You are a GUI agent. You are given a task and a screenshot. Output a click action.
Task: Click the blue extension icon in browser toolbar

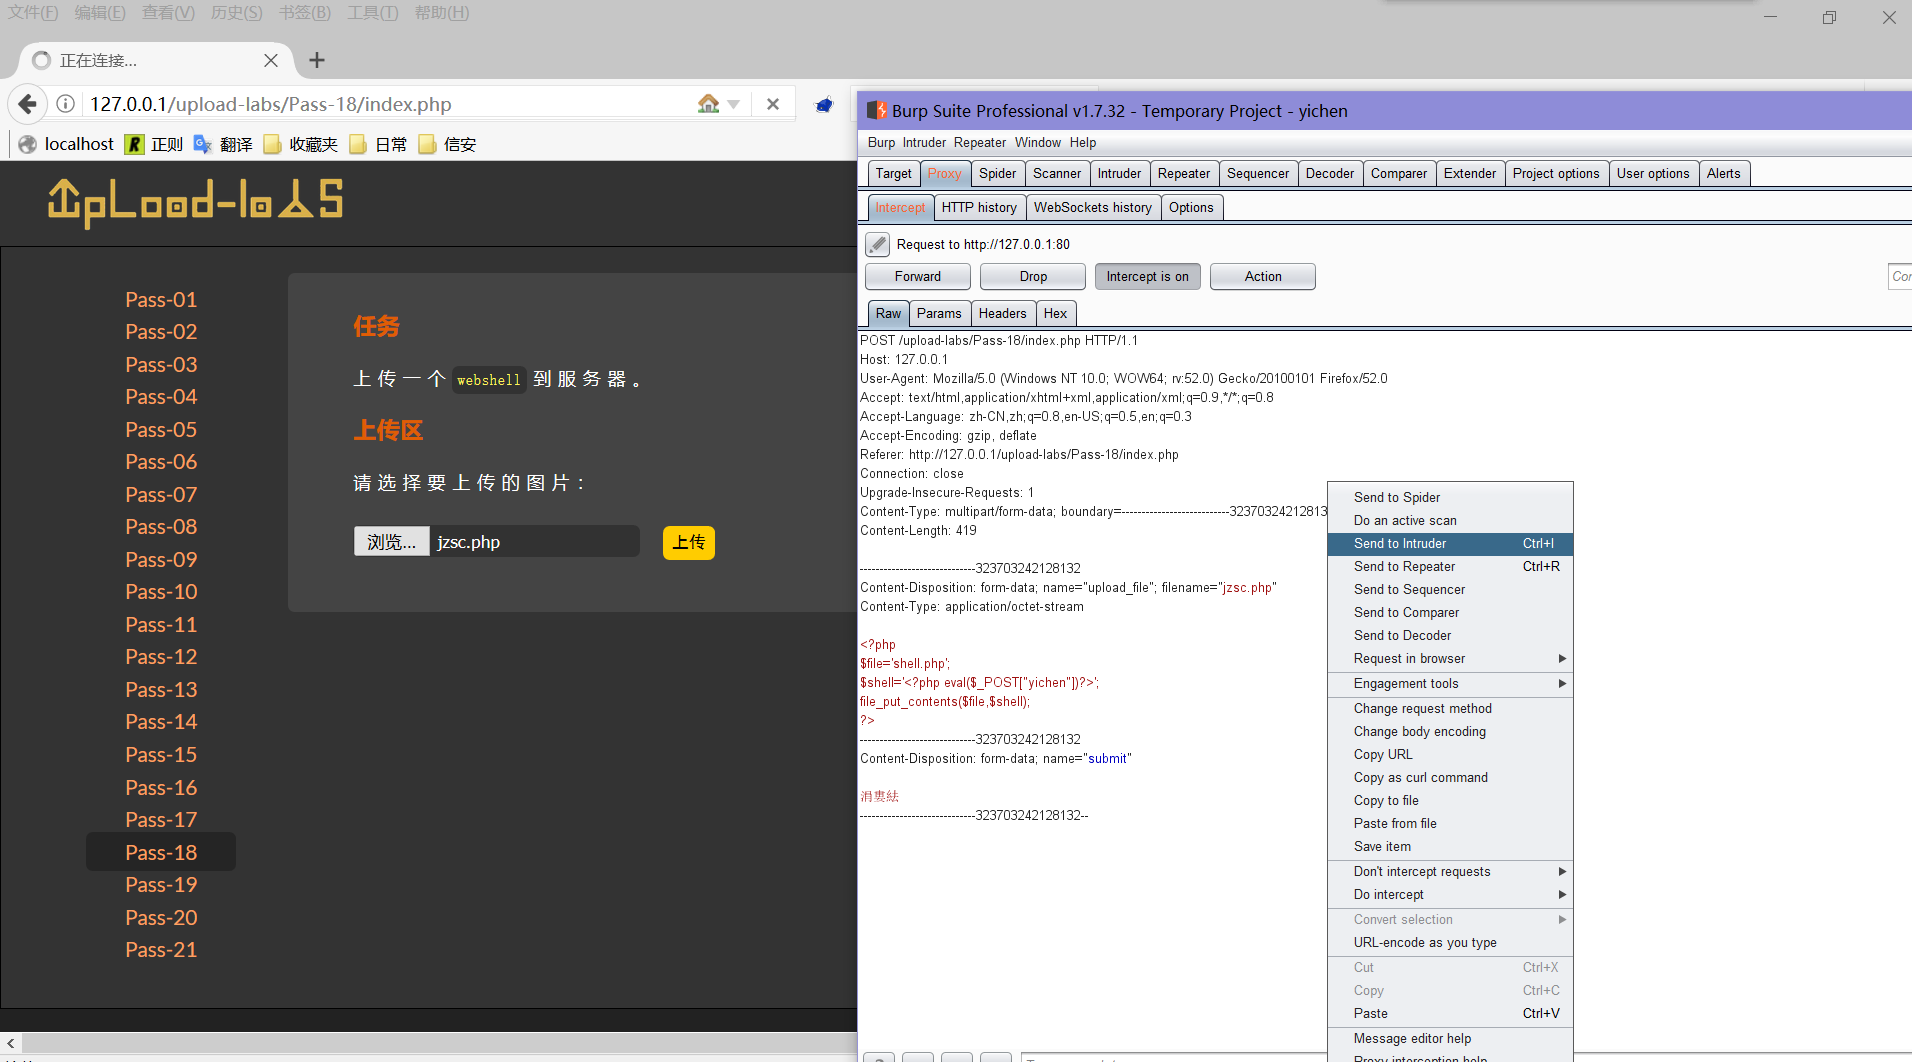(824, 104)
